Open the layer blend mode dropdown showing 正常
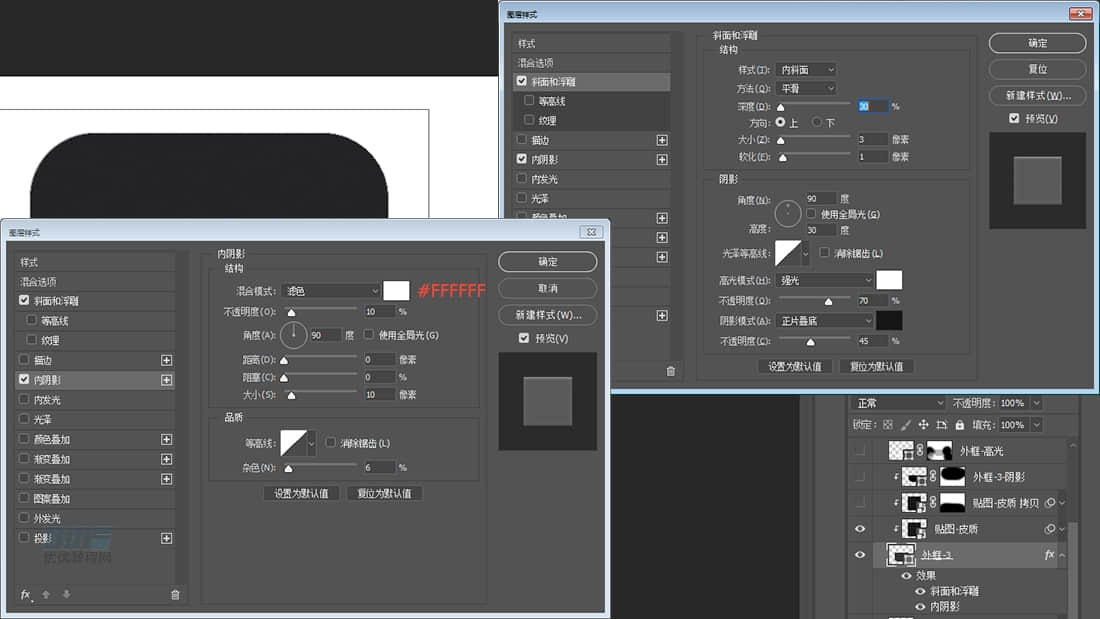Image resolution: width=1100 pixels, height=619 pixels. pyautogui.click(x=899, y=403)
